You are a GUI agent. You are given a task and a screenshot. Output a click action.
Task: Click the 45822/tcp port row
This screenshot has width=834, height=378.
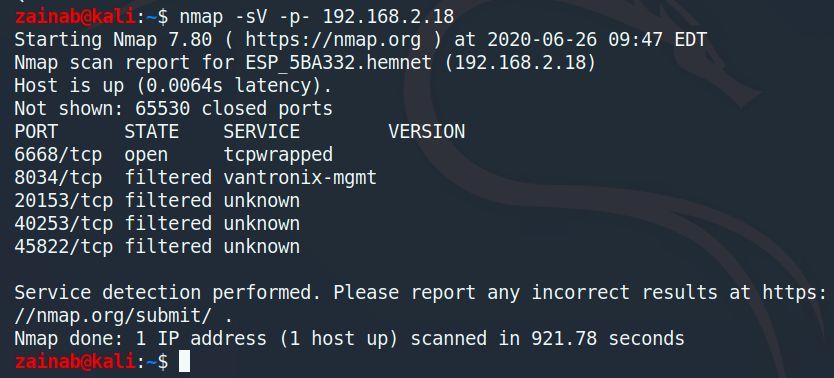click(157, 247)
